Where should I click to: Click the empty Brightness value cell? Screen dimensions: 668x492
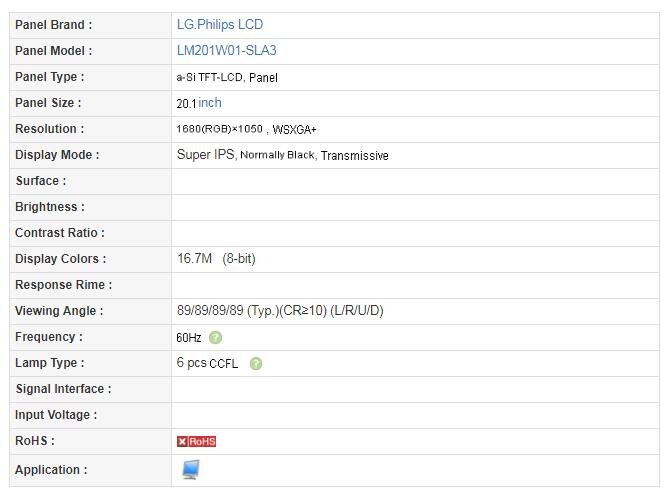click(x=415, y=207)
